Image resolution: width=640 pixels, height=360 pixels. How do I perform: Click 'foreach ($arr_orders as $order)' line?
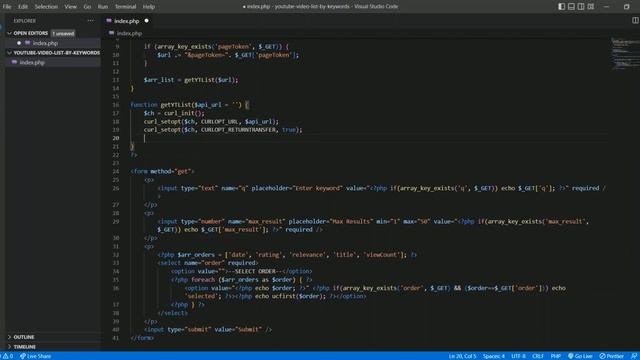tap(242, 280)
